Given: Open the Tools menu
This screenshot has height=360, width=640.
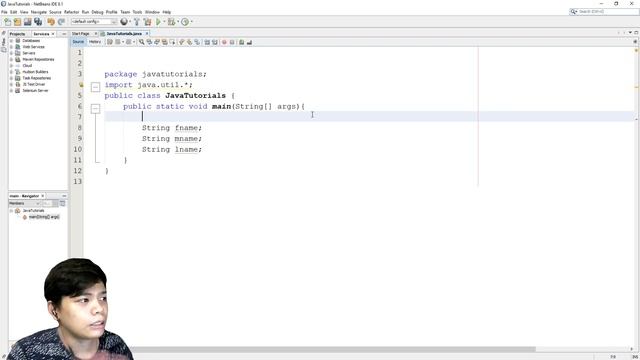Looking at the screenshot, I should 138,12.
